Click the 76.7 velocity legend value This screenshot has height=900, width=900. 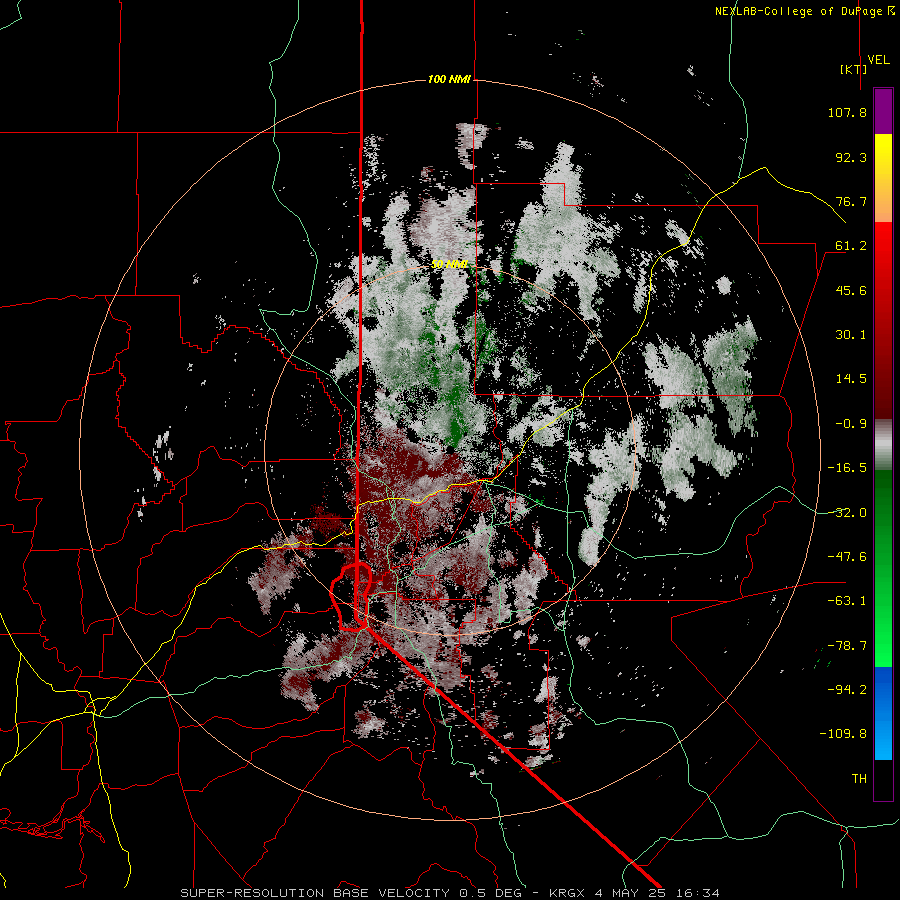tap(851, 201)
